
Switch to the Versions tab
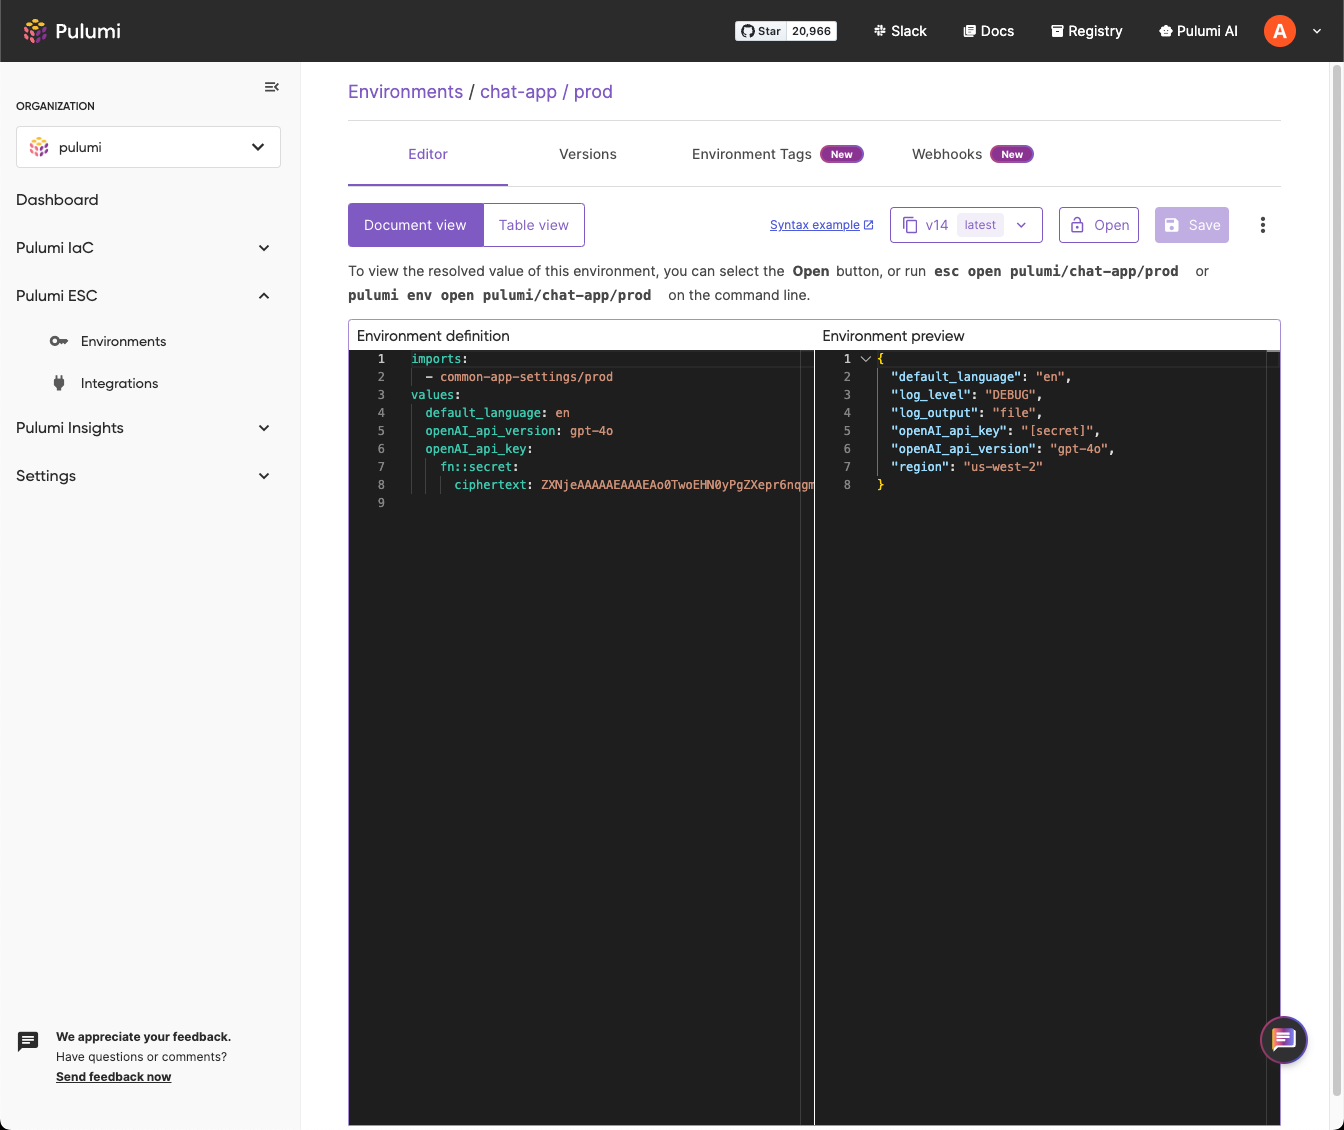pyautogui.click(x=588, y=154)
